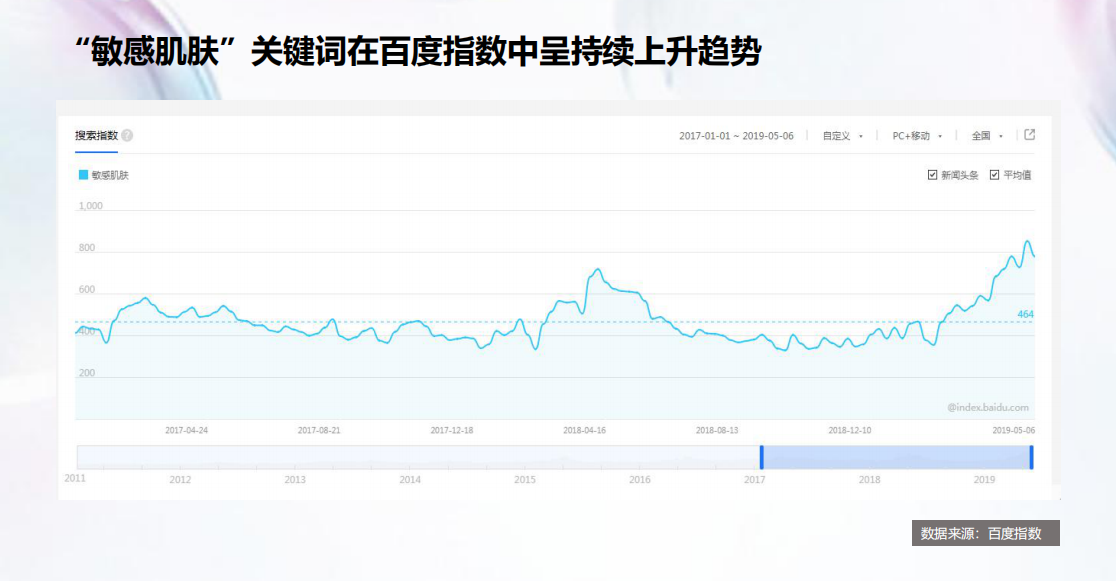The image size is (1116, 581).
Task: Select the 搜索指数 tab
Action: click(96, 135)
